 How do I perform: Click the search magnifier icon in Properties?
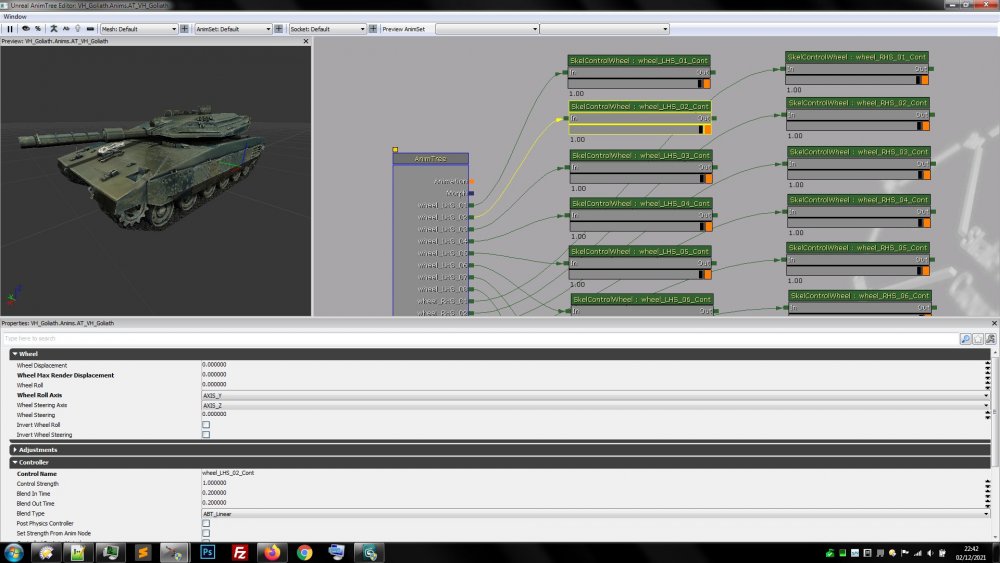[x=965, y=339]
